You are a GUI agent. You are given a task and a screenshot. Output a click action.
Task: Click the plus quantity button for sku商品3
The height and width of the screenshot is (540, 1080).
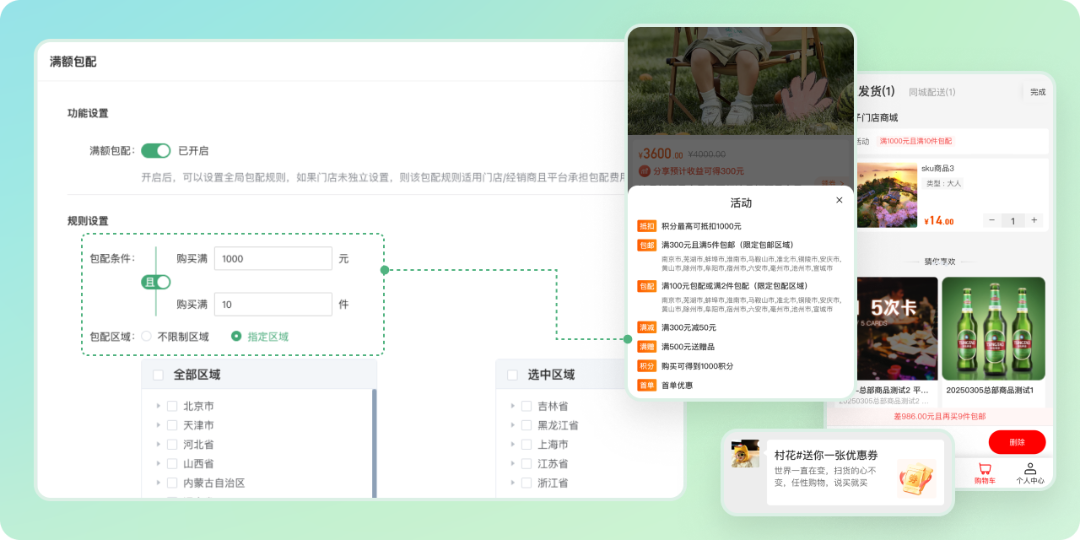(x=1034, y=220)
